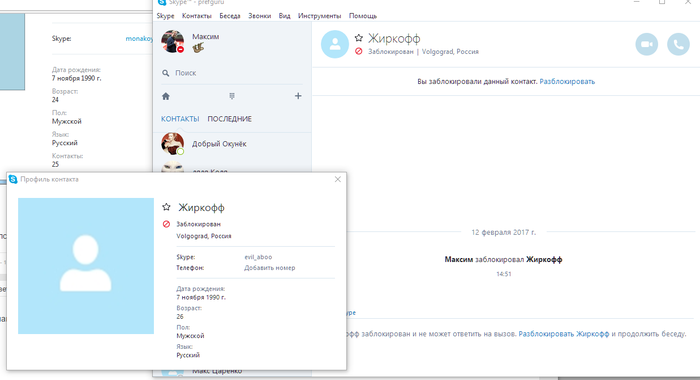This screenshot has height=380, width=700.
Task: Open the Инструменты menu
Action: click(x=319, y=16)
